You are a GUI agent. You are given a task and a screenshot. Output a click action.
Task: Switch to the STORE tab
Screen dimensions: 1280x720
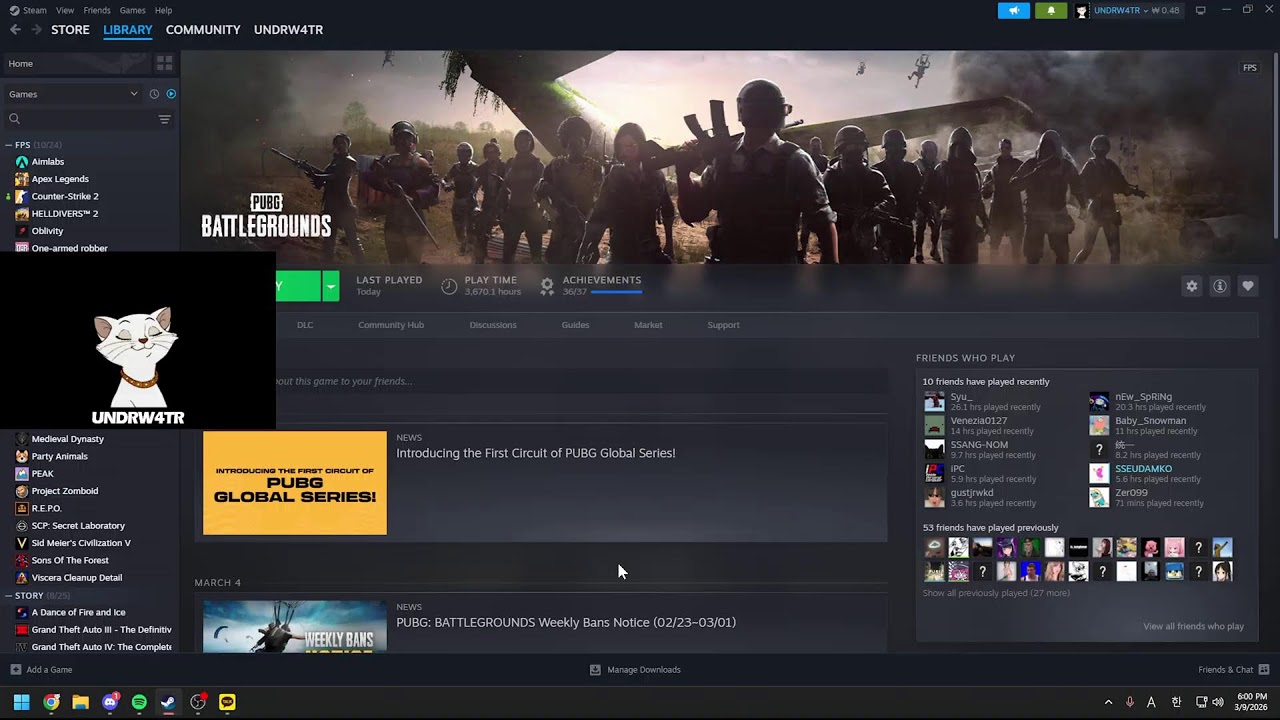click(x=70, y=30)
